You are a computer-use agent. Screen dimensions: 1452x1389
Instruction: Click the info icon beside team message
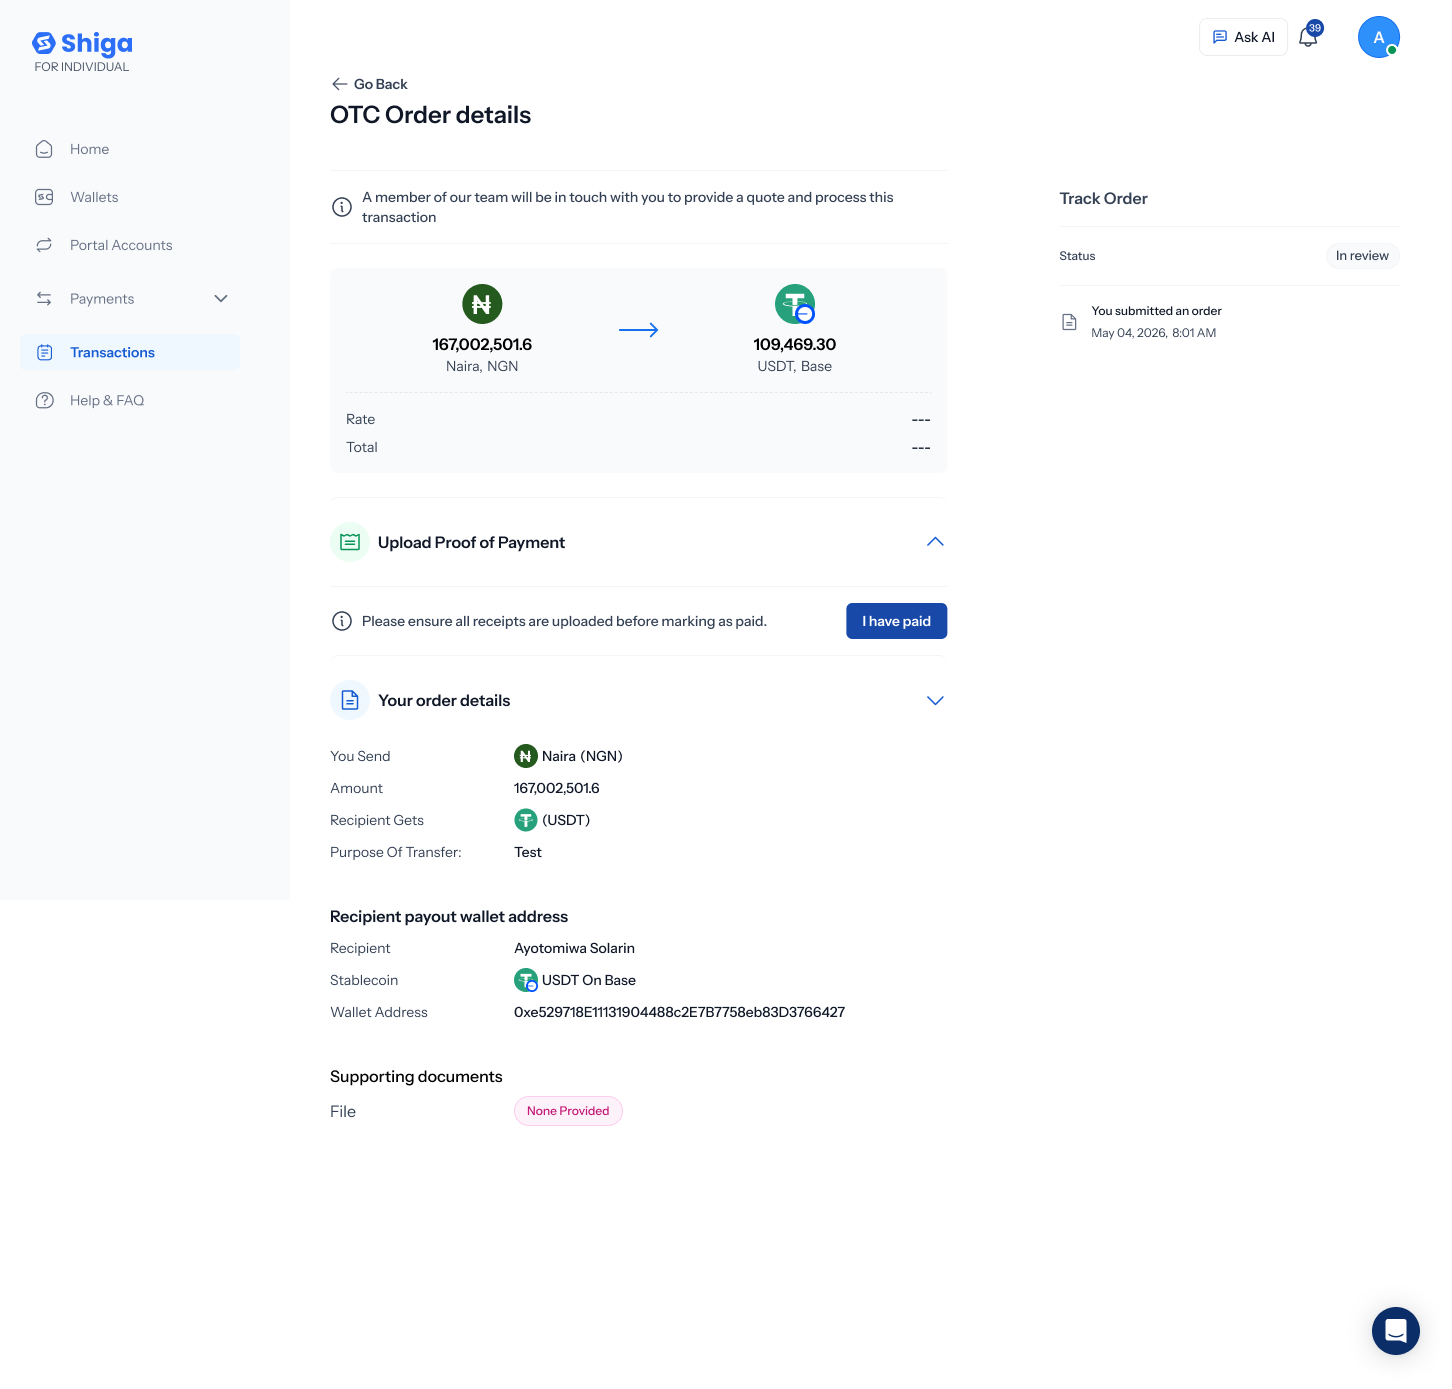click(342, 207)
